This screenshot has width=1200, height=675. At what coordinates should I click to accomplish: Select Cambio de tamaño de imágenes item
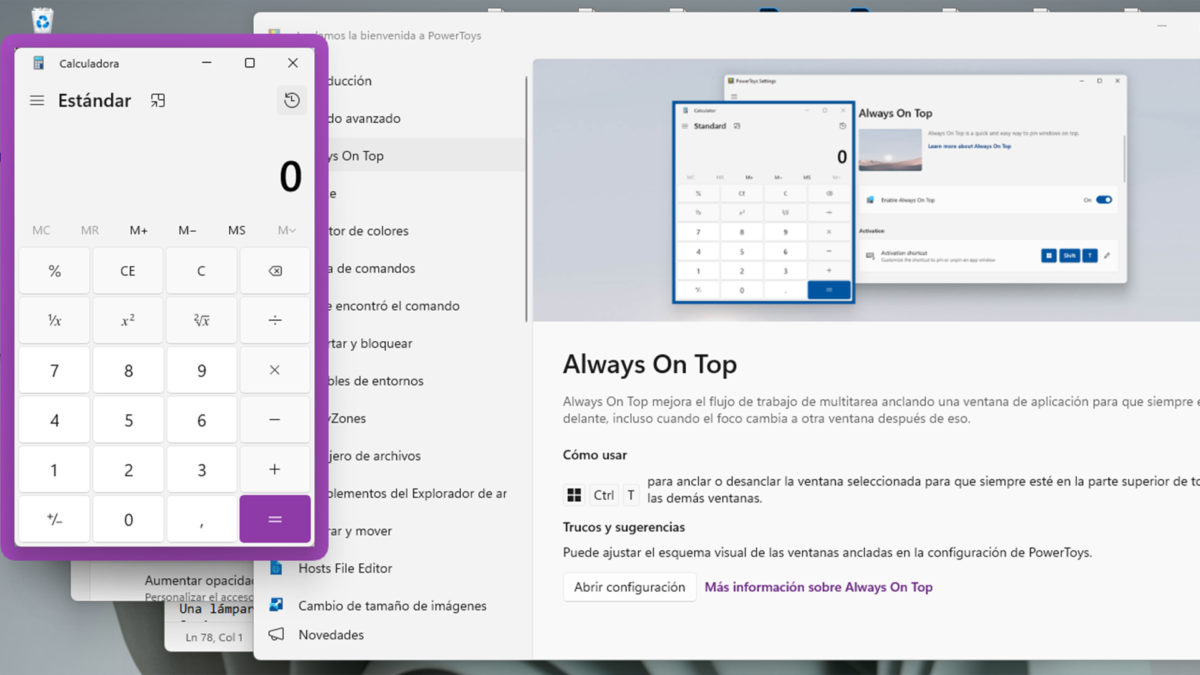tap(392, 606)
